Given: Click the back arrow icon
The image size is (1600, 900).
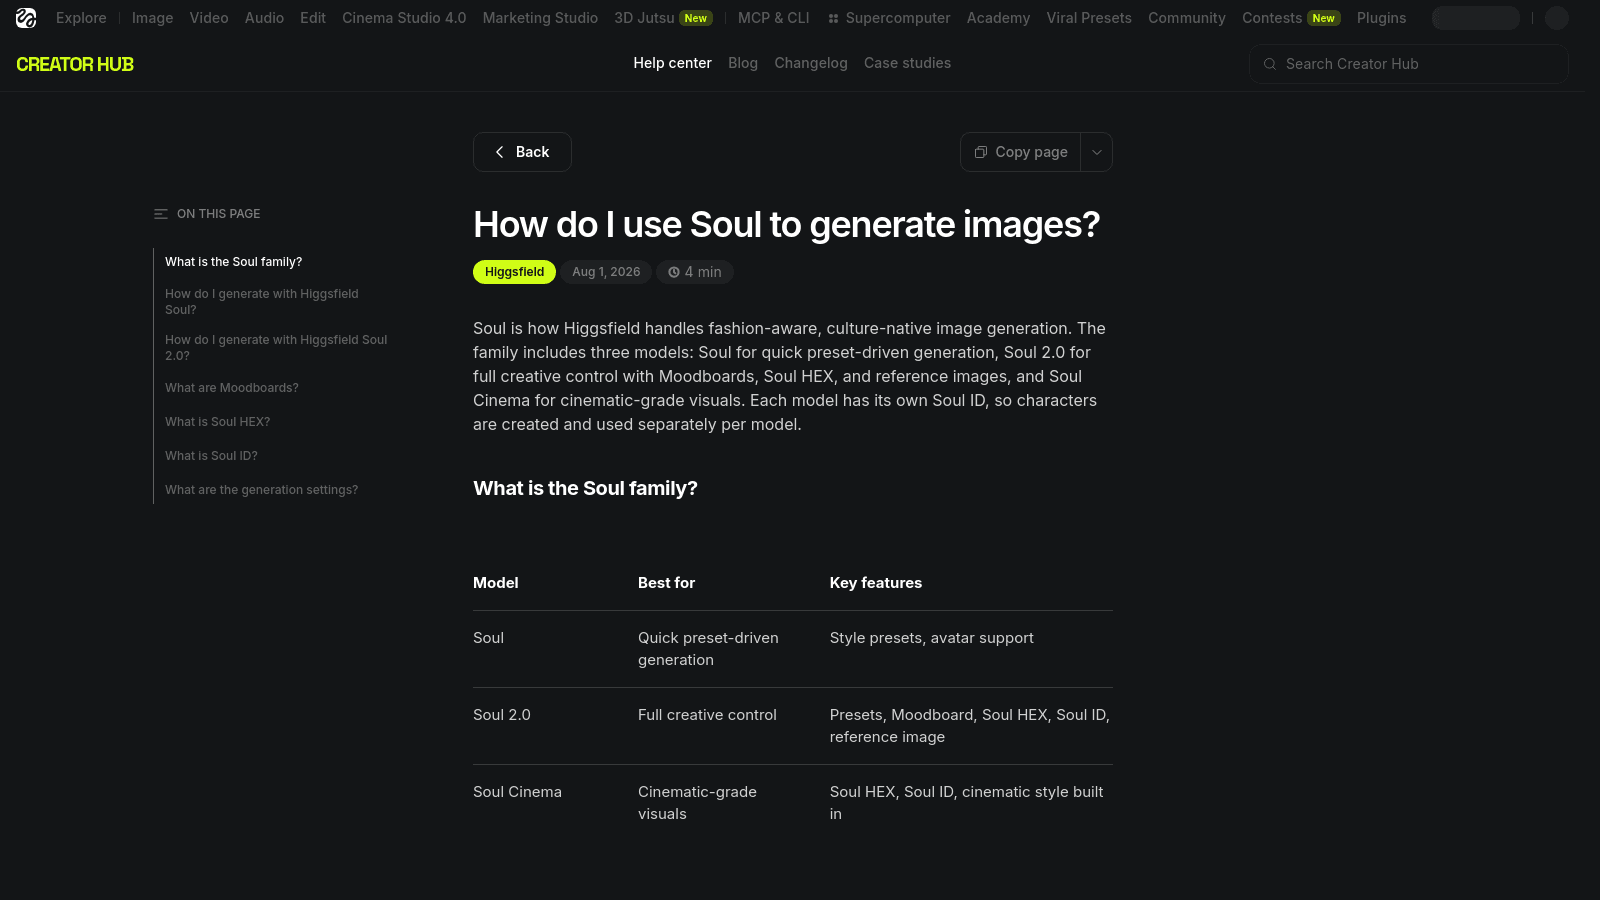Looking at the screenshot, I should [x=500, y=152].
